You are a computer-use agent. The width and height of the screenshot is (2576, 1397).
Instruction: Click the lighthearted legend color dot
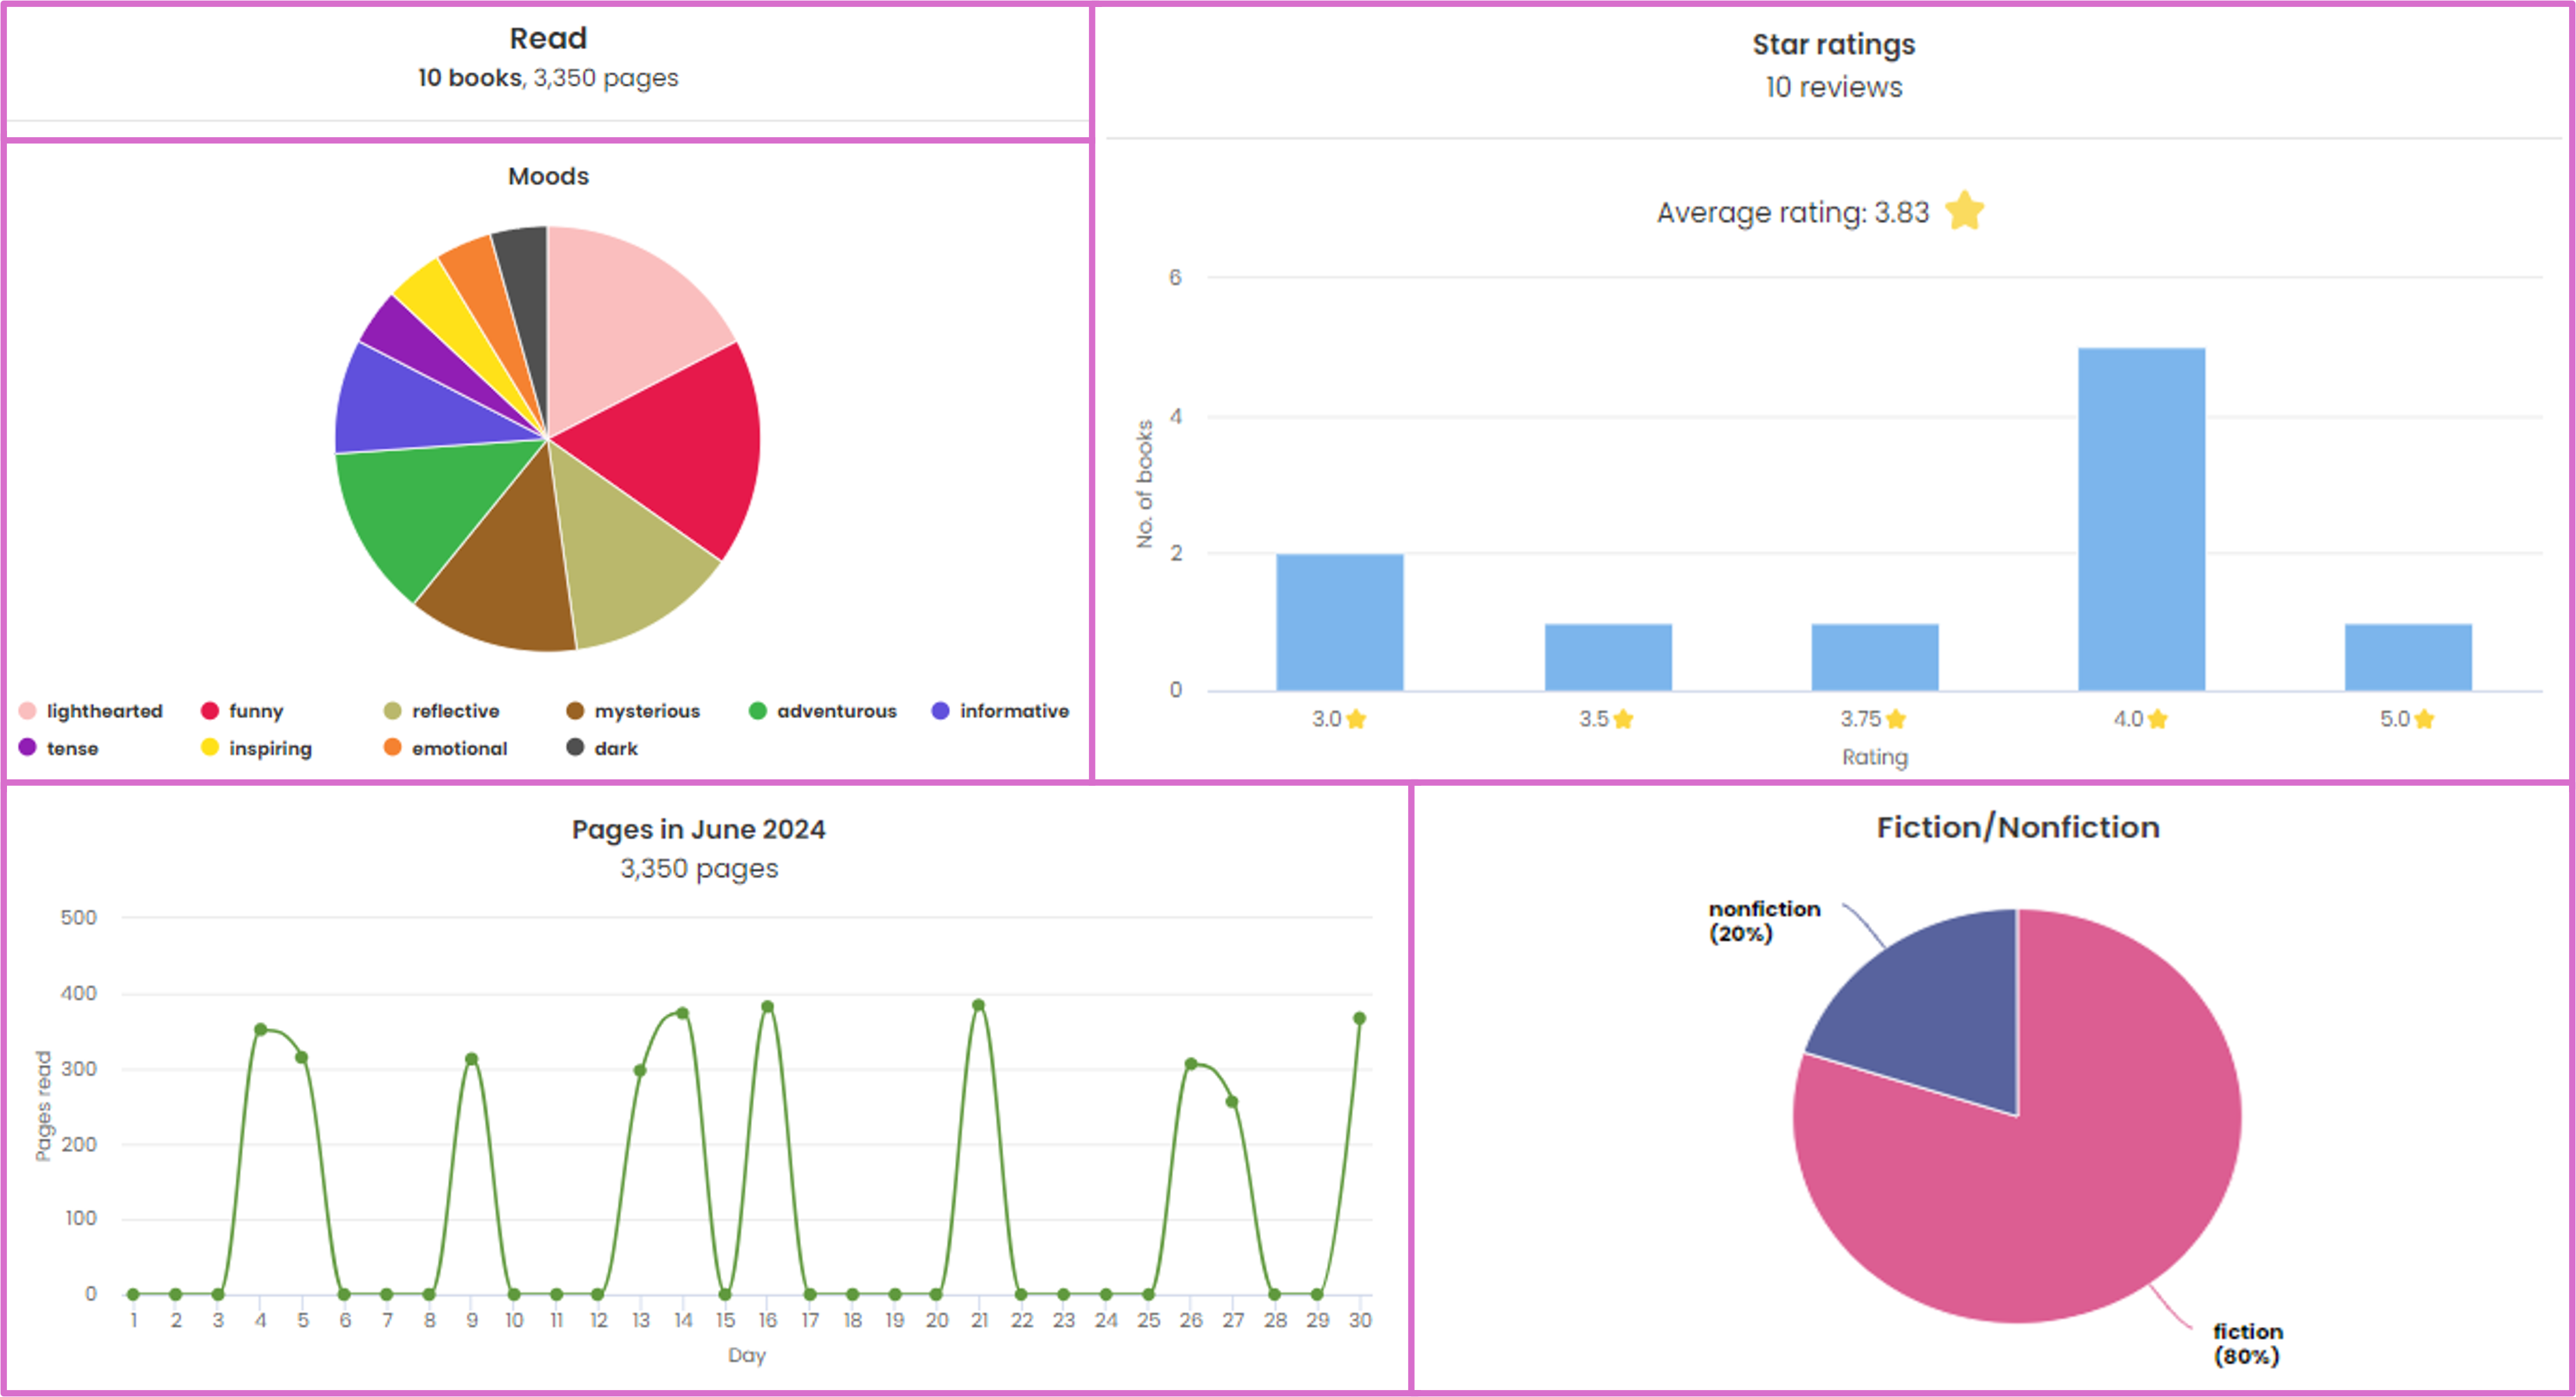[x=27, y=711]
